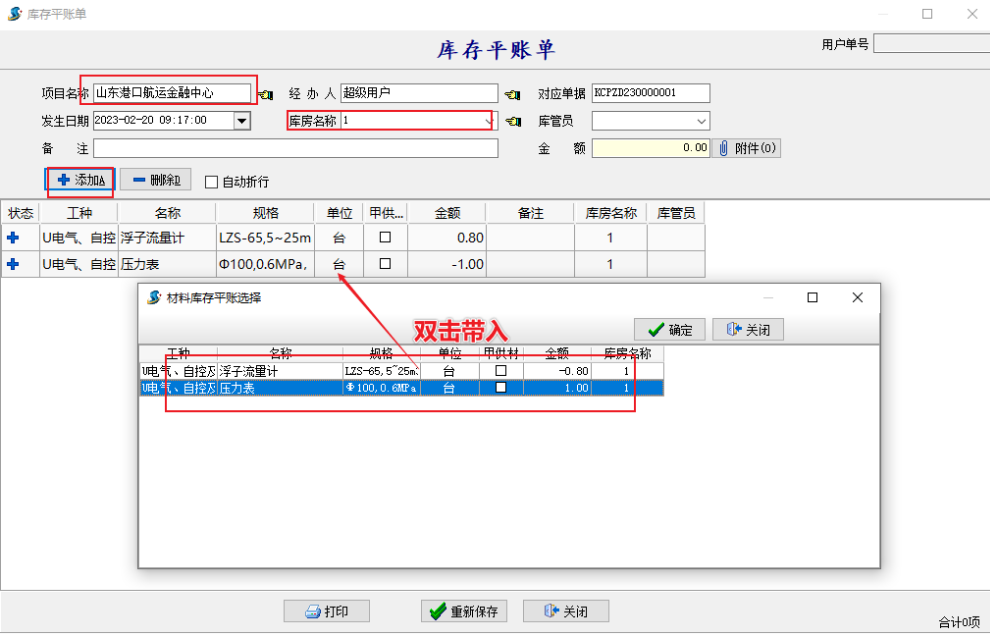Viewport: 990px width, 634px height.
Task: Click the plus status icon on 浮子流量计 row
Action: (x=14, y=238)
